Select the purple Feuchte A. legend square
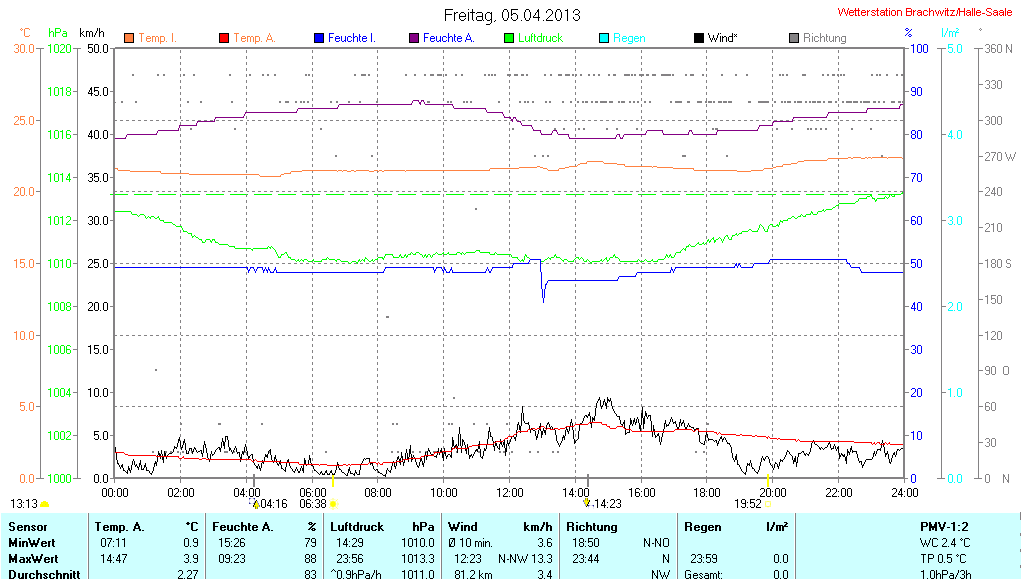The width and height of the screenshot is (1021, 579). (414, 38)
